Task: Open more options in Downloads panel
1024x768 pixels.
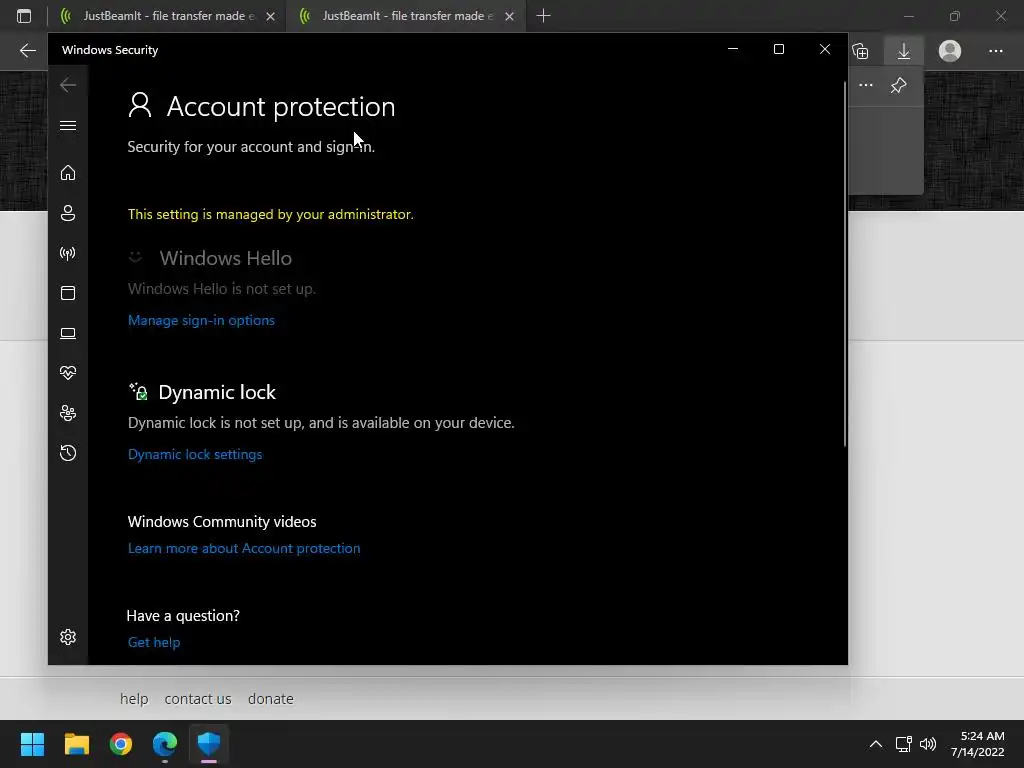Action: tap(866, 85)
